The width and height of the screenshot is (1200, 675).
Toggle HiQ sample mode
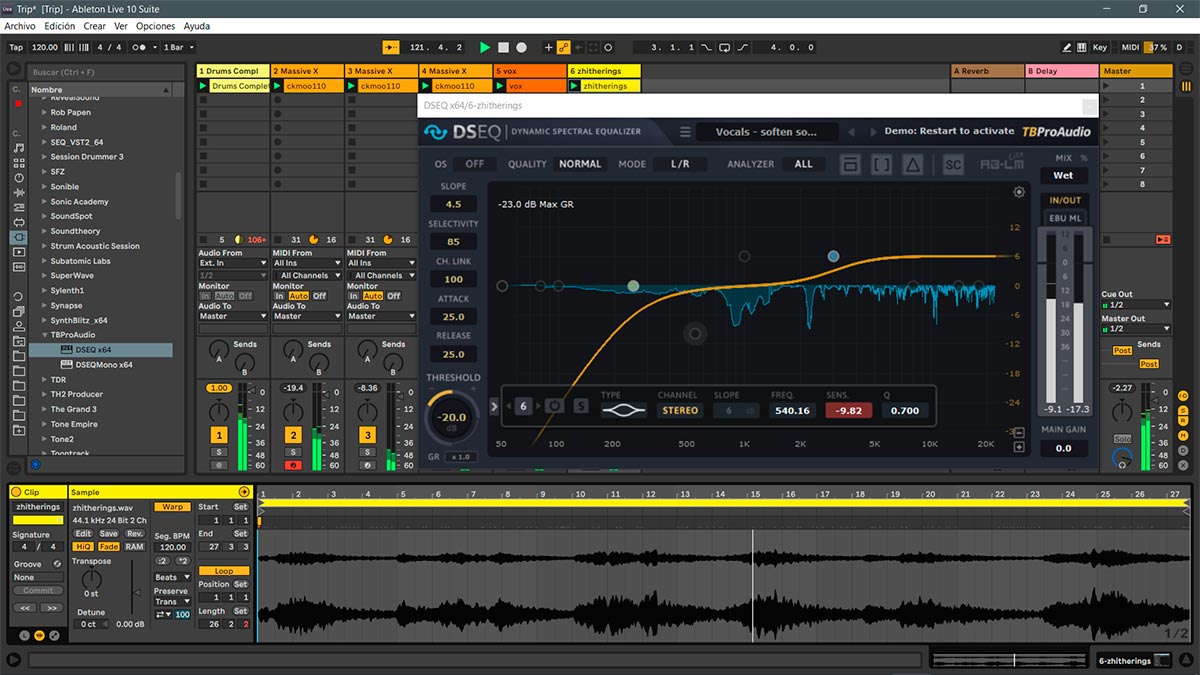pyautogui.click(x=83, y=547)
